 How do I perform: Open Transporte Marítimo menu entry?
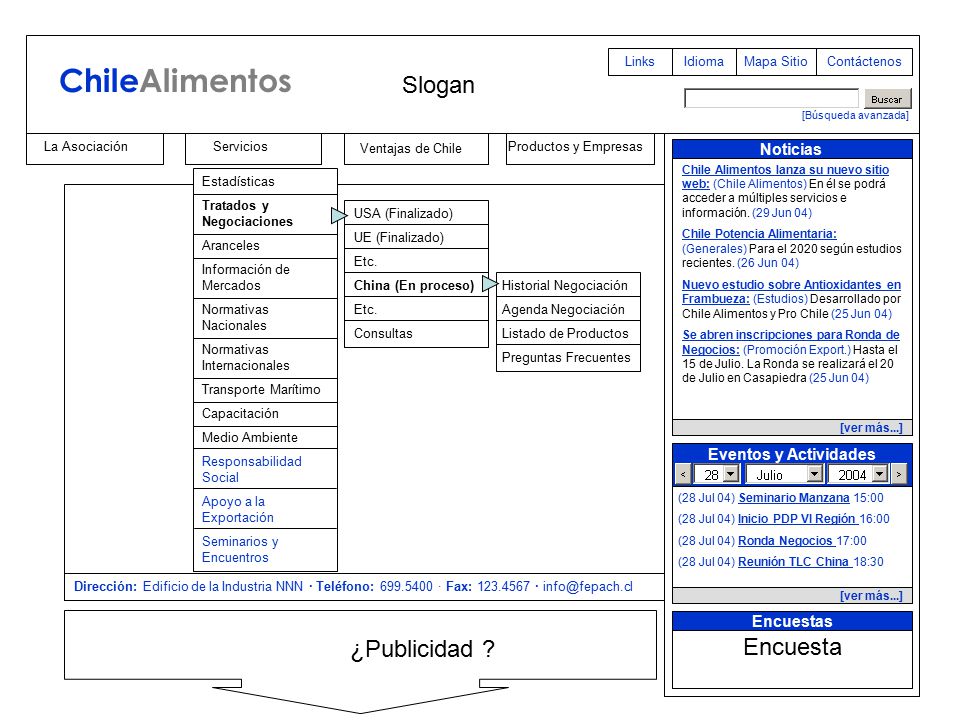[x=265, y=390]
